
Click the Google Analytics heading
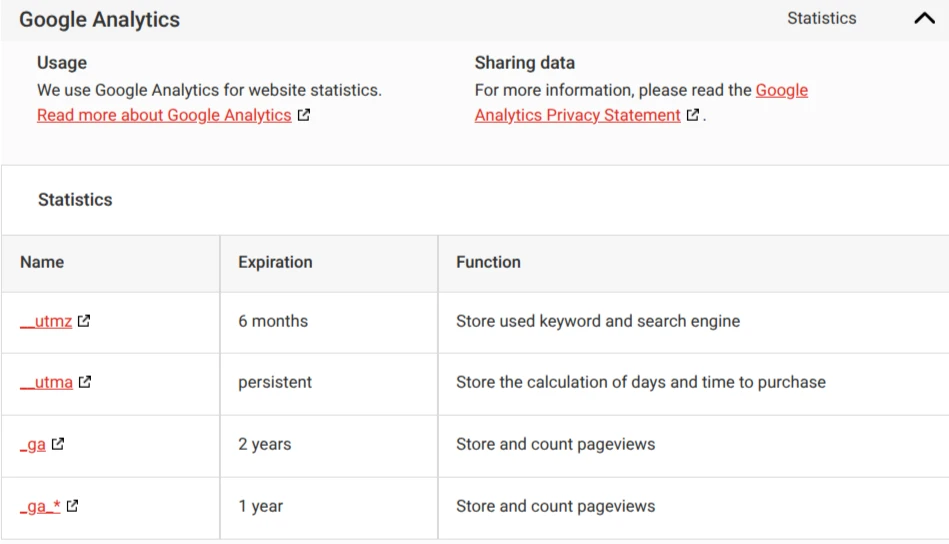tap(99, 19)
